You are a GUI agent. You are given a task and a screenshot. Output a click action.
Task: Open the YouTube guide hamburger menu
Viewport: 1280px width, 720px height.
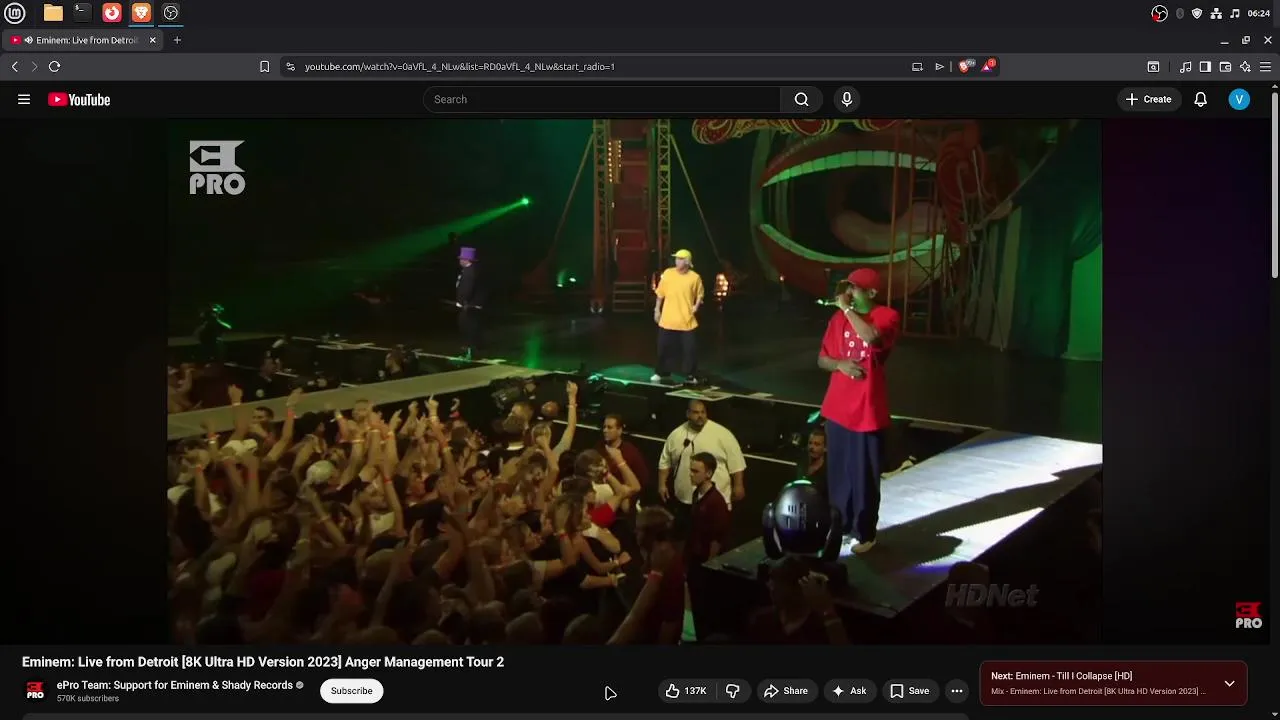[x=24, y=99]
